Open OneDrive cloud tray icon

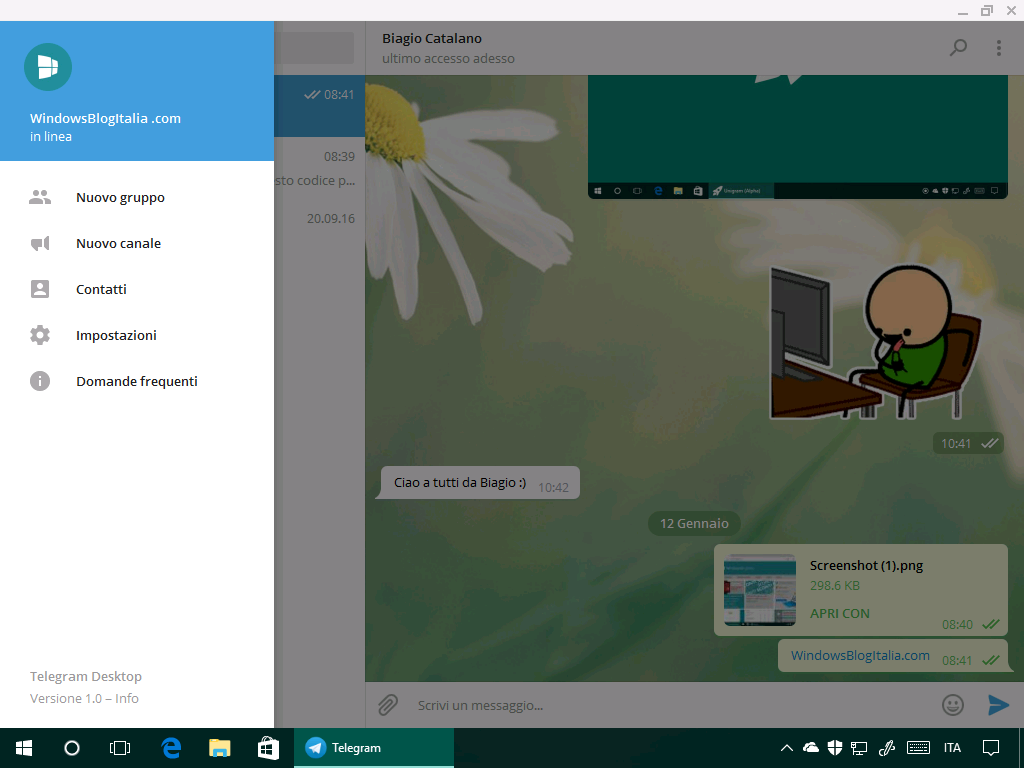pos(810,748)
